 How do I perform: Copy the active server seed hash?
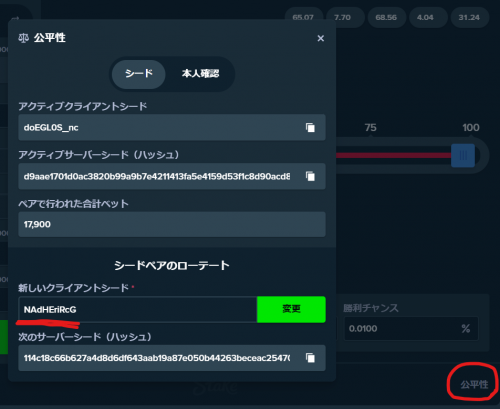(x=310, y=176)
